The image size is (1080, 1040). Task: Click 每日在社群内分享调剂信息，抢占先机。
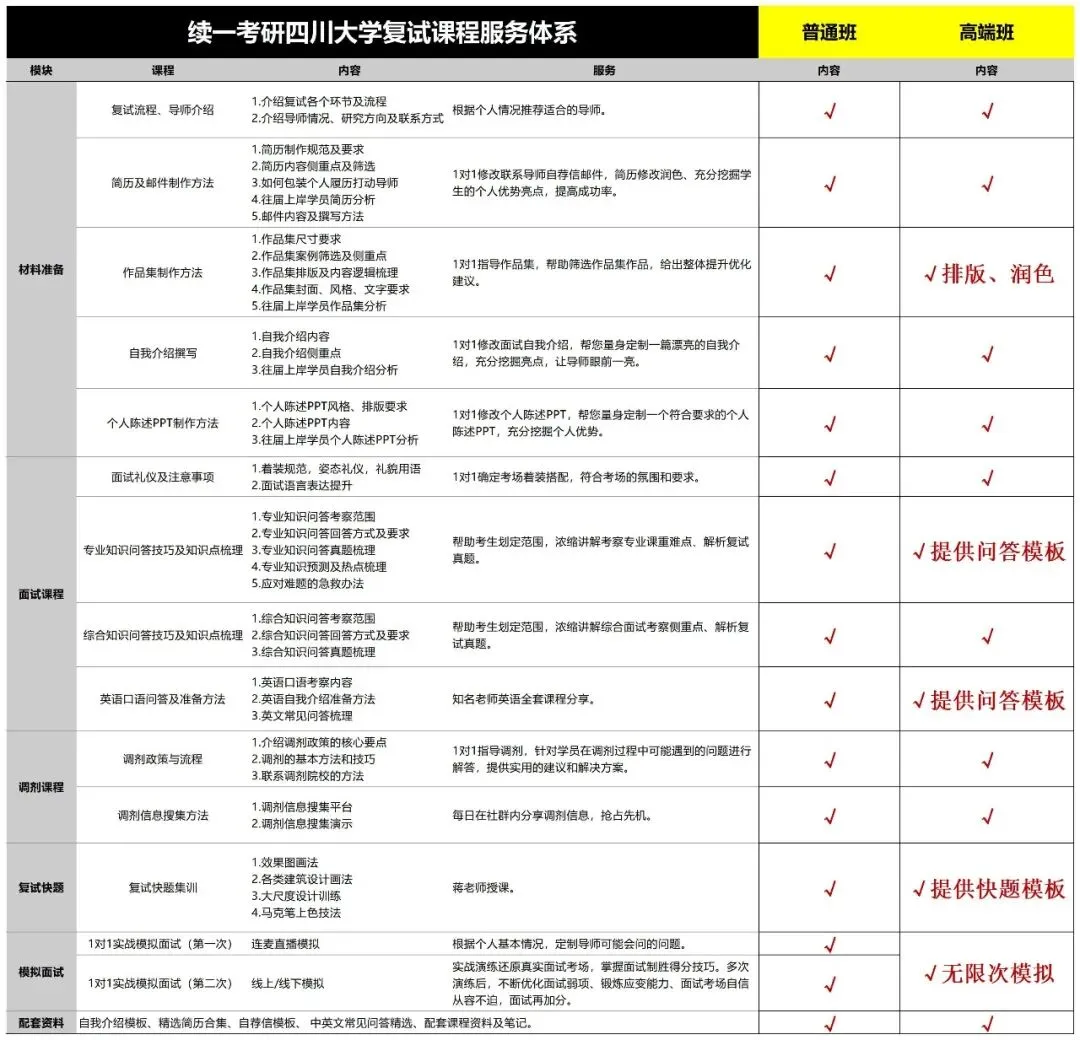[552, 815]
